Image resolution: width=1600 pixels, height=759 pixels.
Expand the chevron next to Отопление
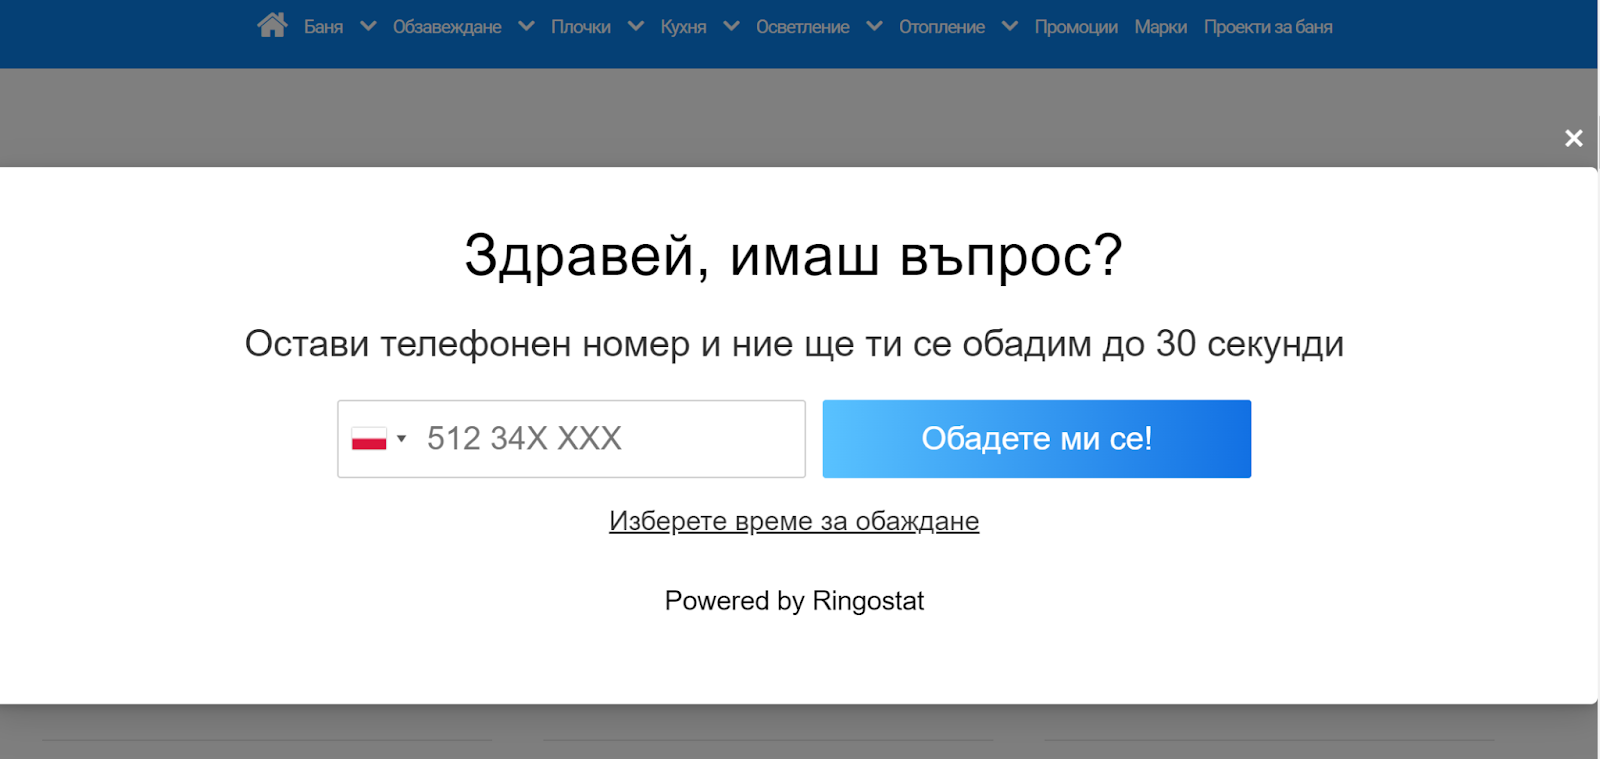[x=1009, y=26]
